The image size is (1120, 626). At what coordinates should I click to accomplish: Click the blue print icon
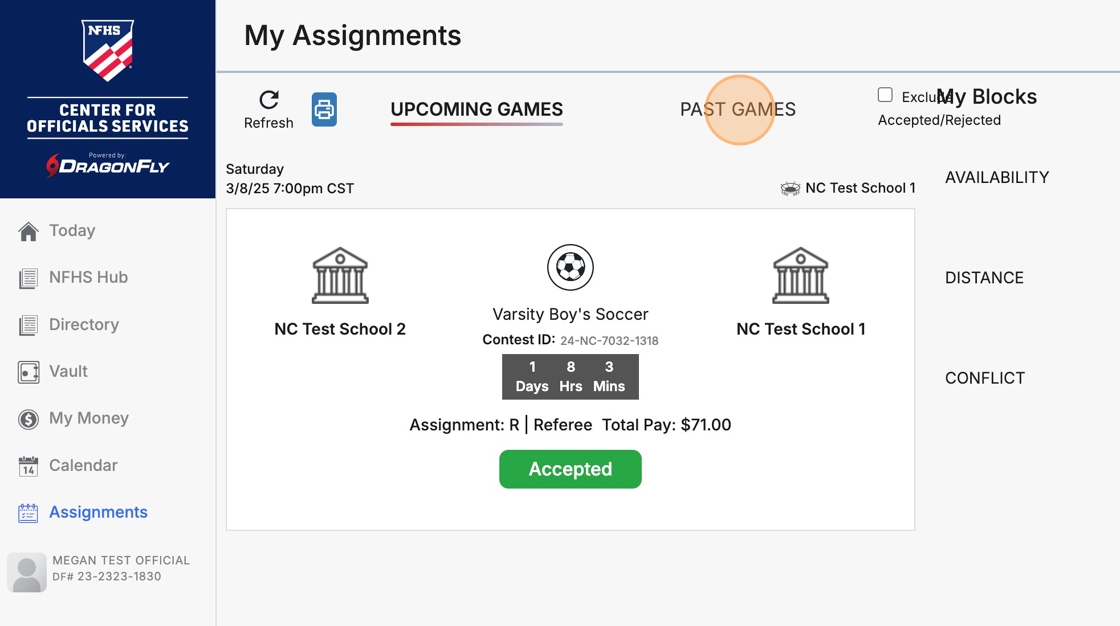pyautogui.click(x=324, y=109)
